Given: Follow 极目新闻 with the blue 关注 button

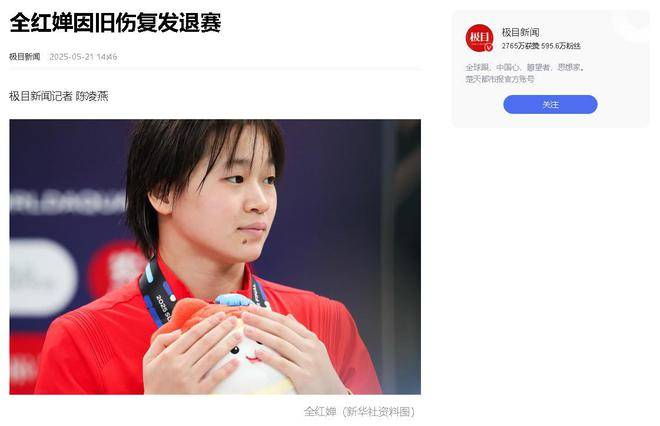Looking at the screenshot, I should [550, 104].
